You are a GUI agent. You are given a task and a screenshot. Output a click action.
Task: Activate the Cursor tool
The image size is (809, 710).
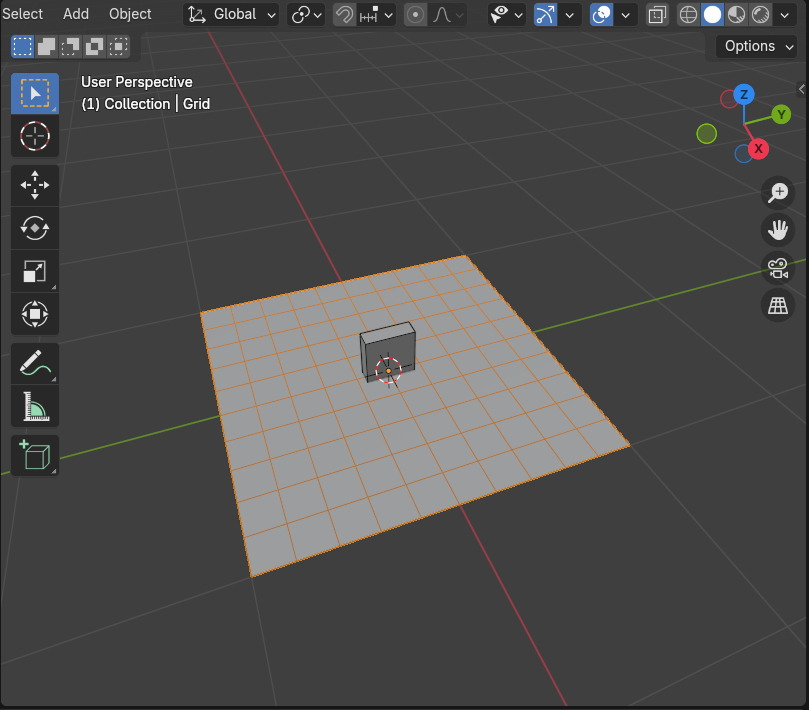click(35, 136)
